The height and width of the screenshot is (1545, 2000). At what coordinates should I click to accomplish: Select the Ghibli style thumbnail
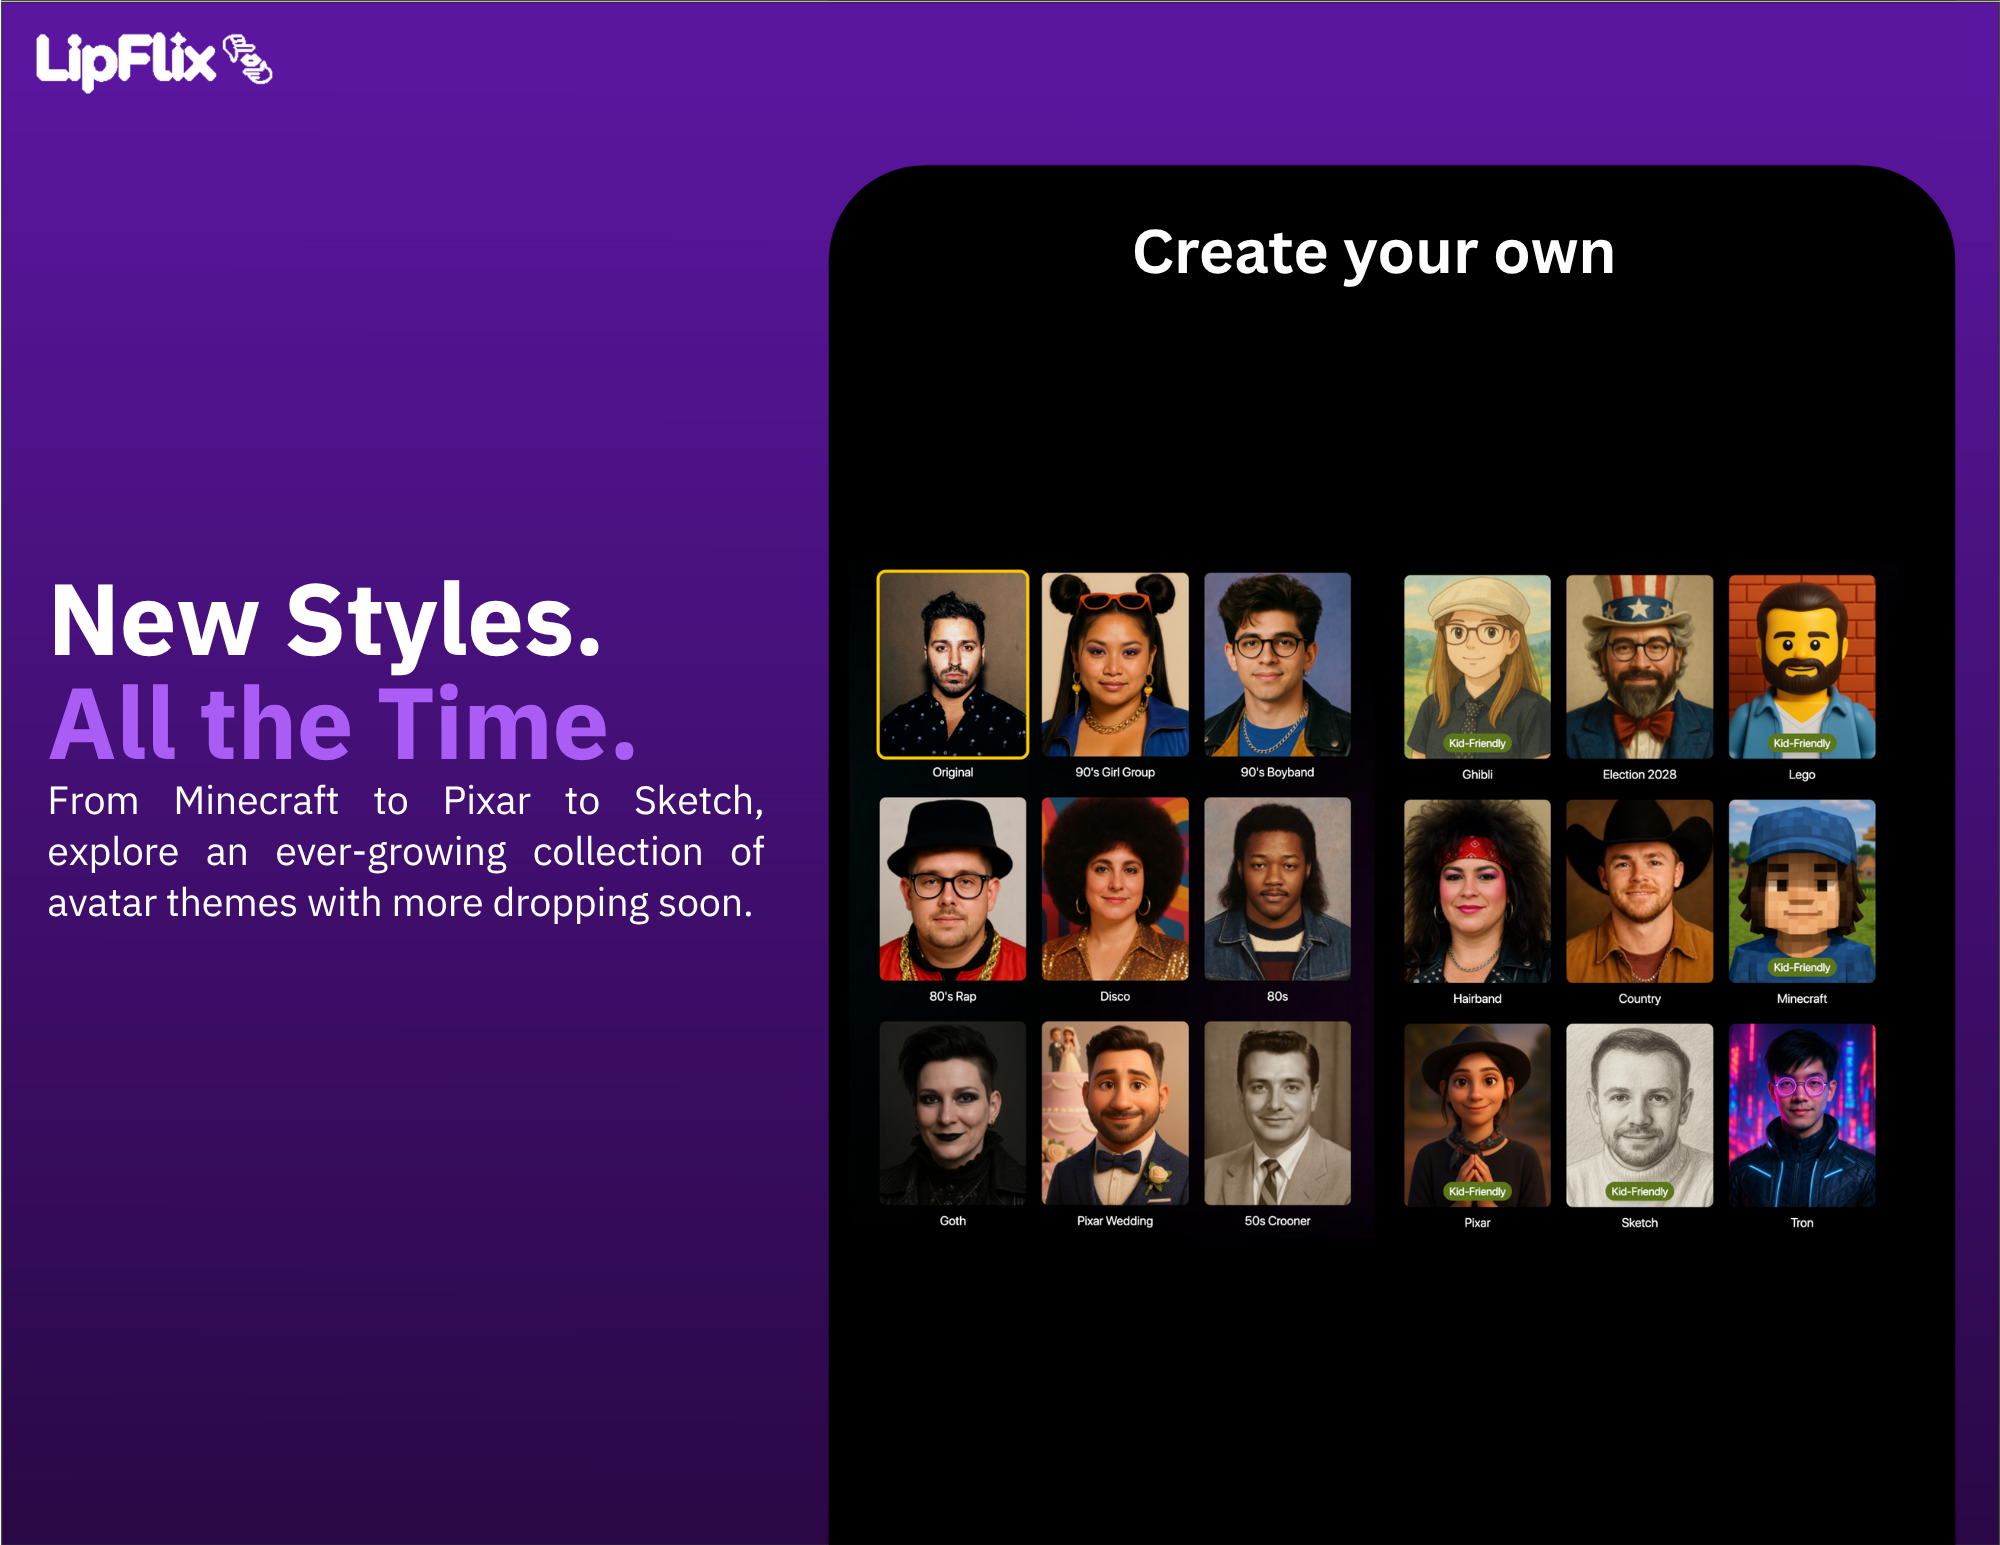coord(1477,666)
